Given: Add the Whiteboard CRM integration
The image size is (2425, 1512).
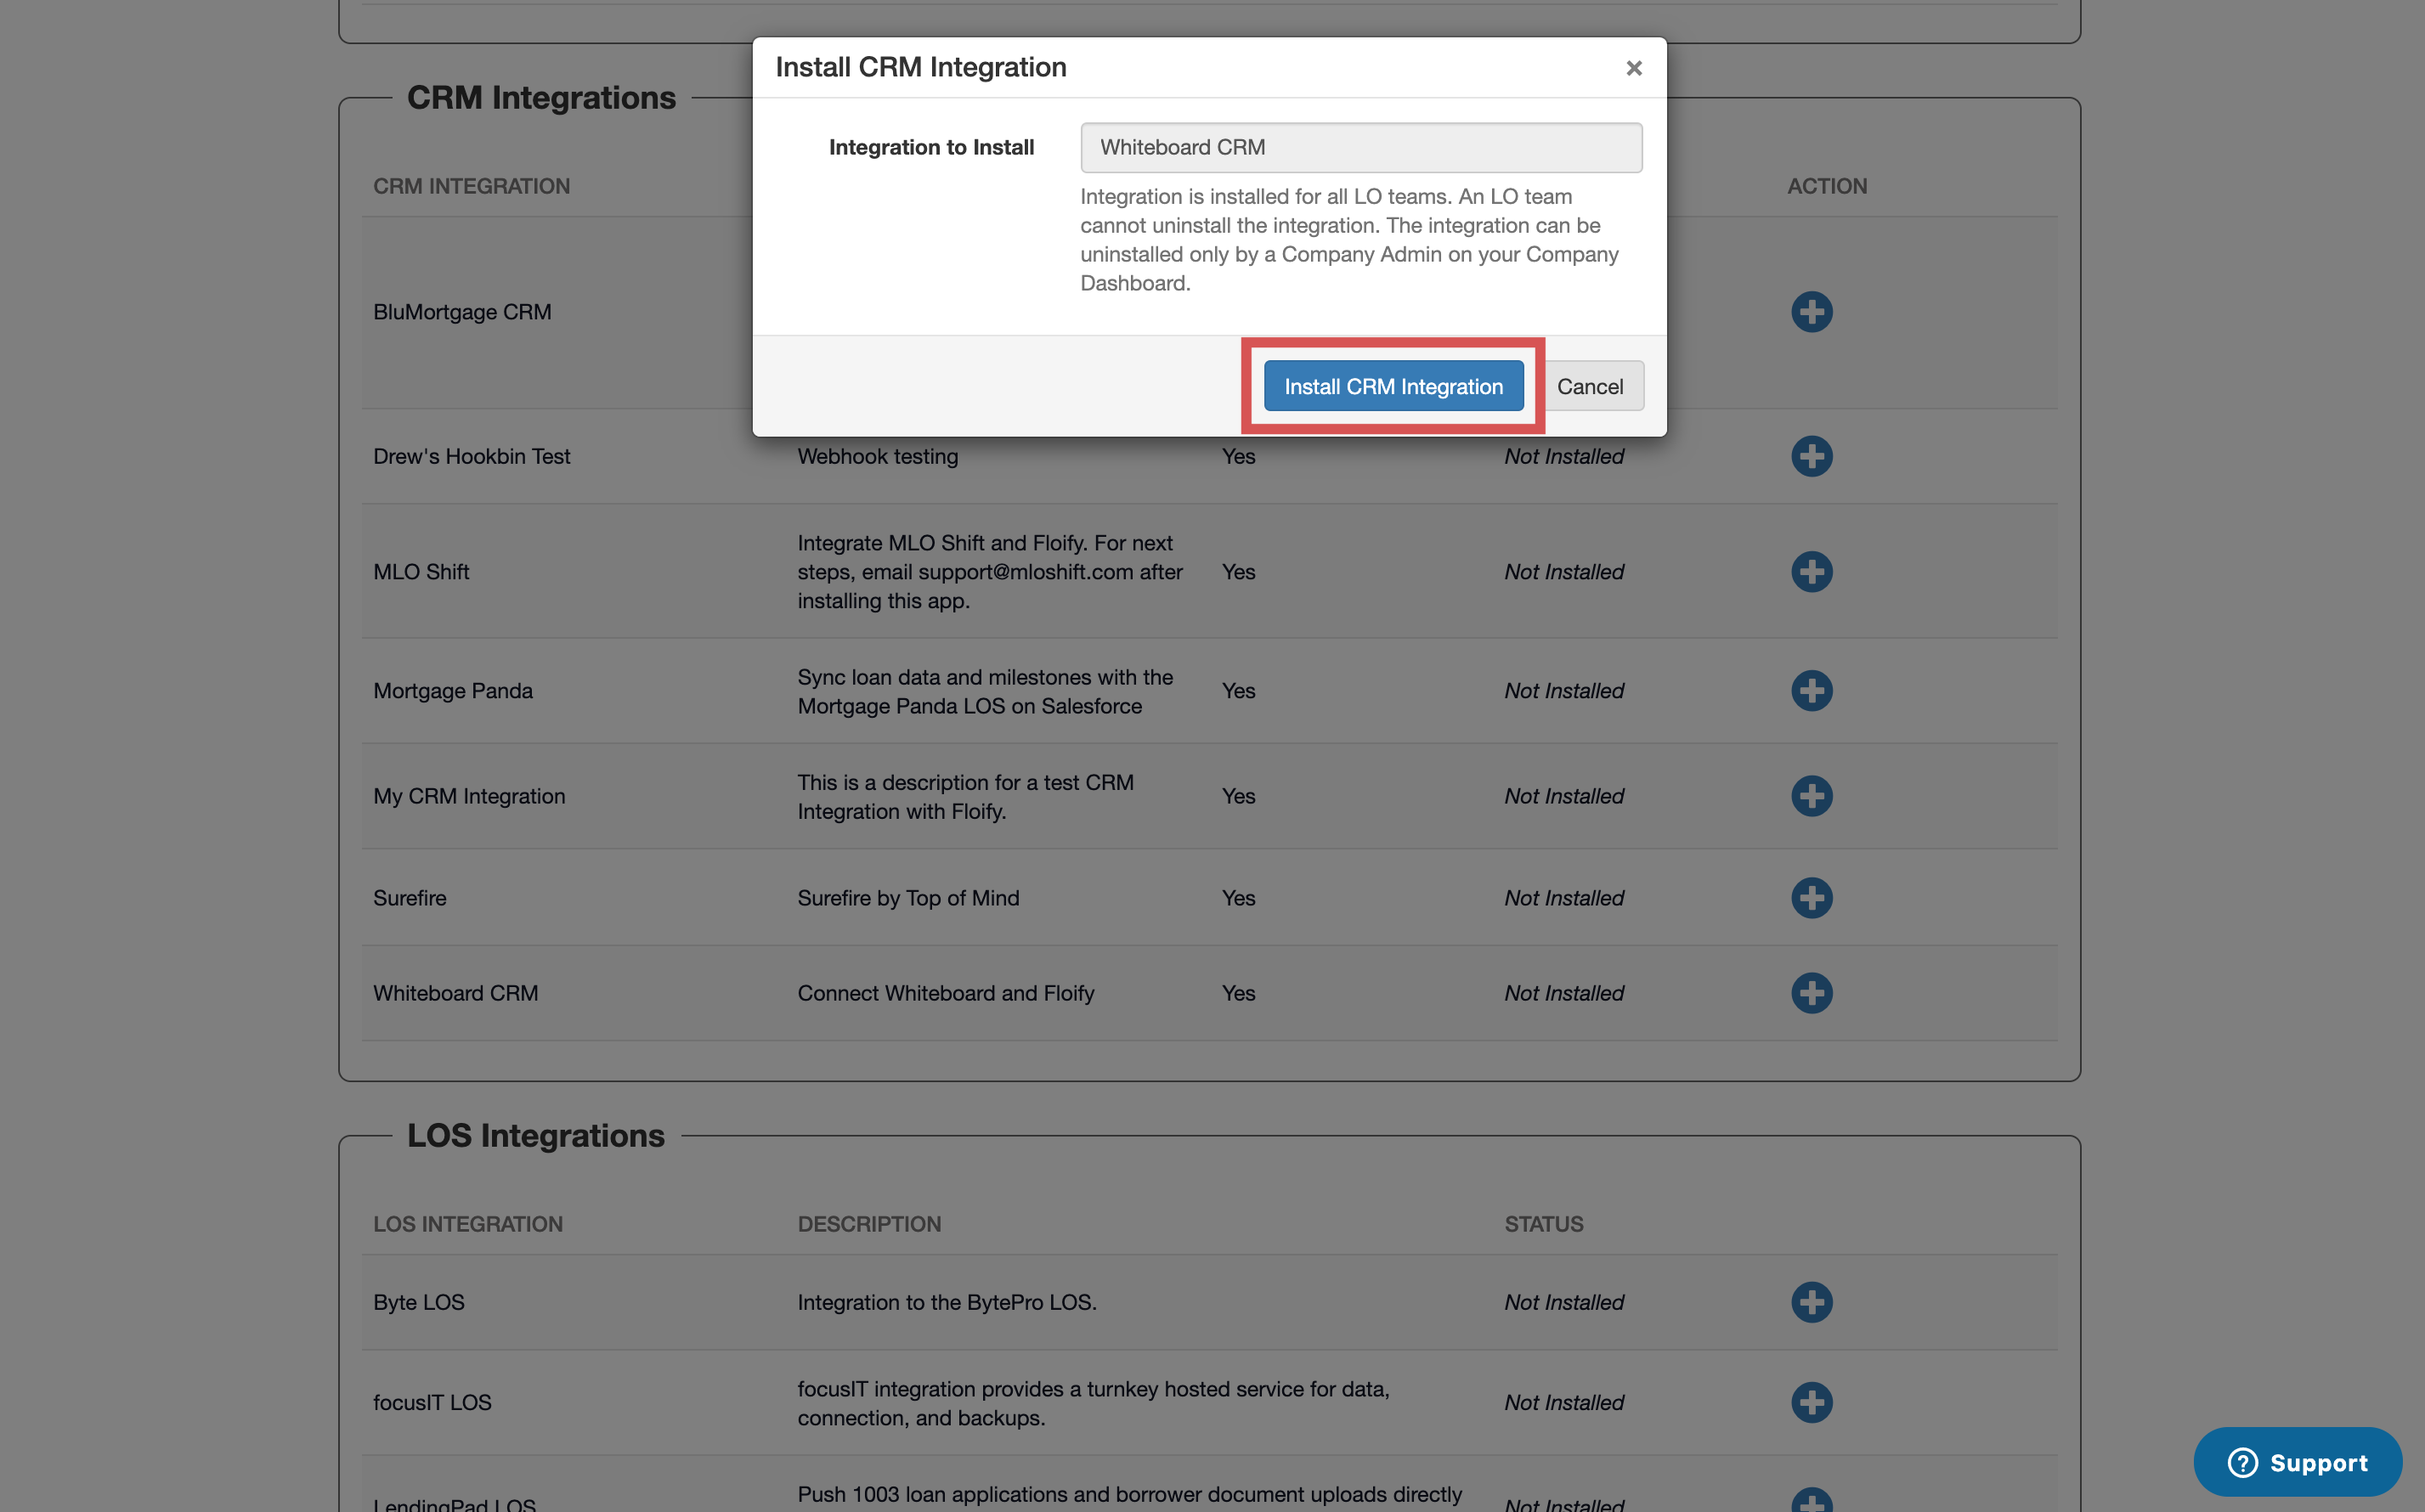Looking at the screenshot, I should (1811, 993).
